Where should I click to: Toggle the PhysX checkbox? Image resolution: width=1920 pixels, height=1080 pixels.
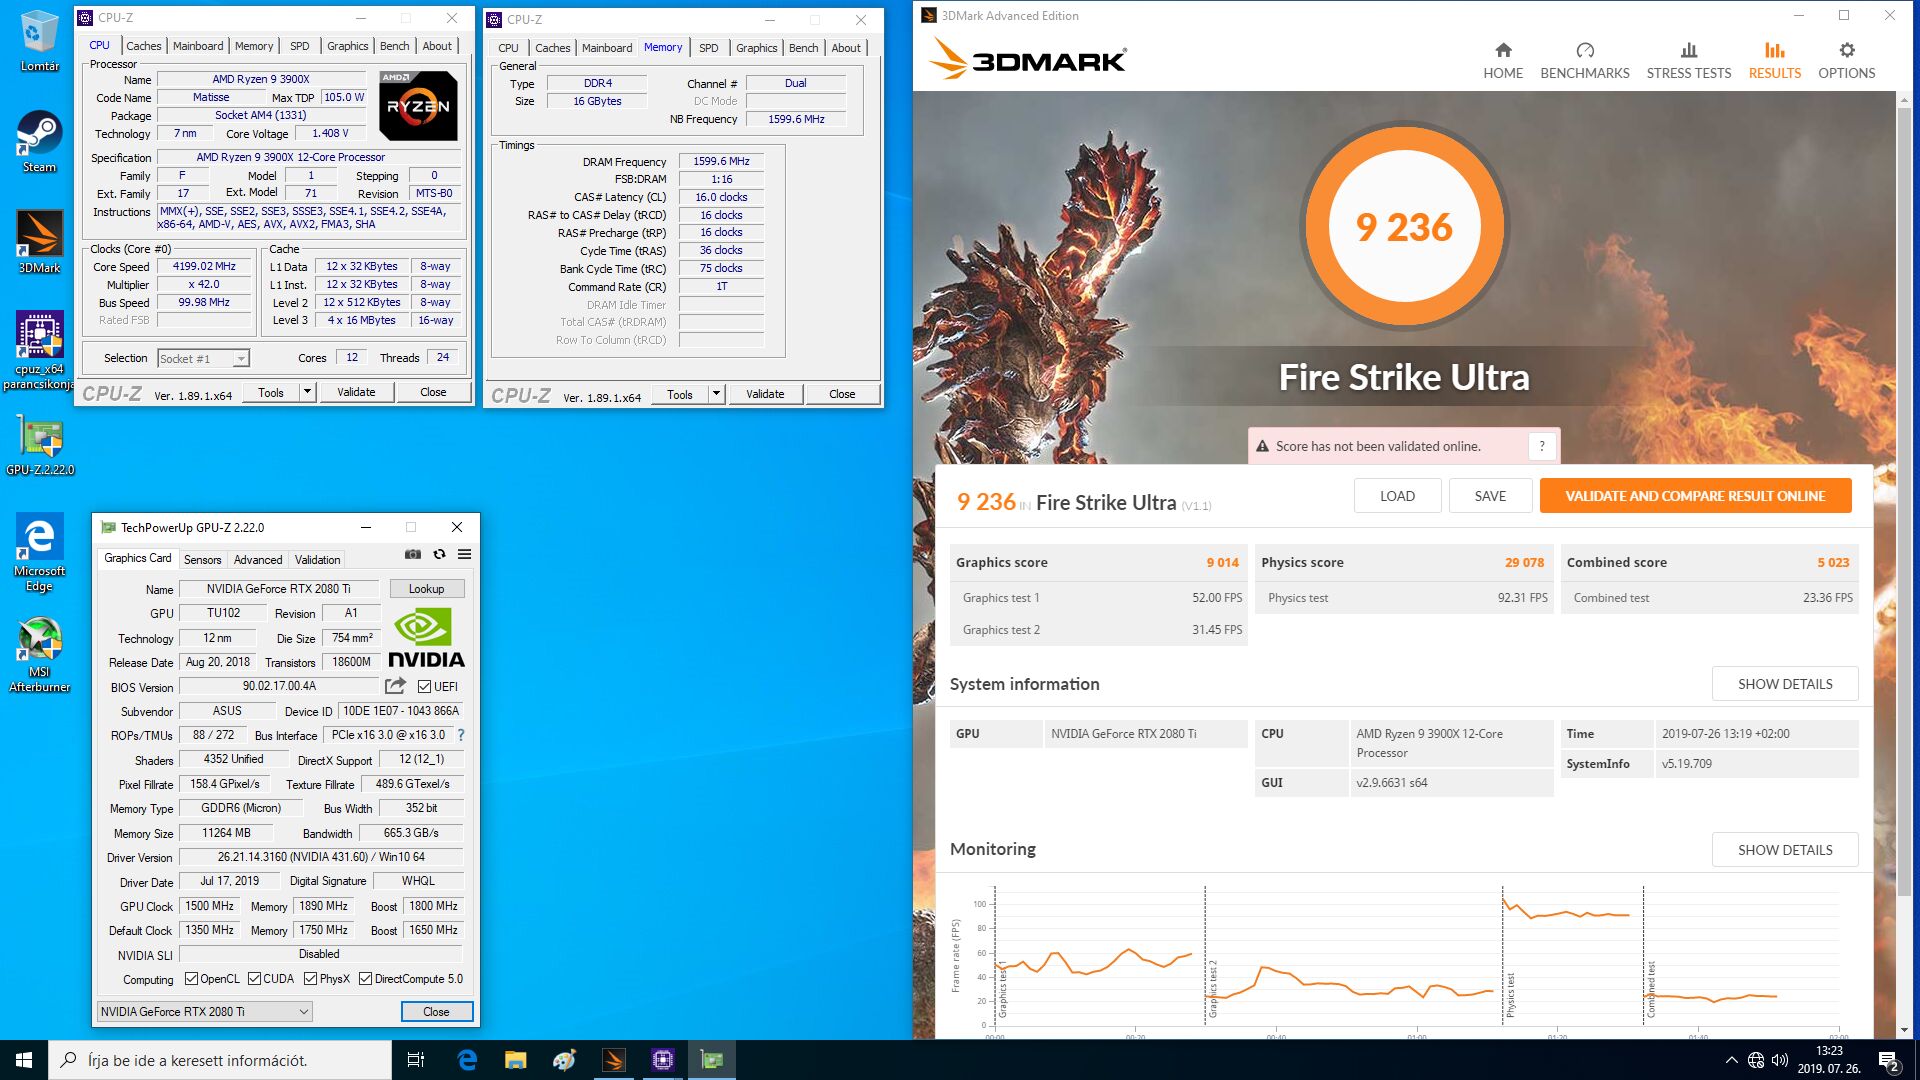[x=310, y=979]
